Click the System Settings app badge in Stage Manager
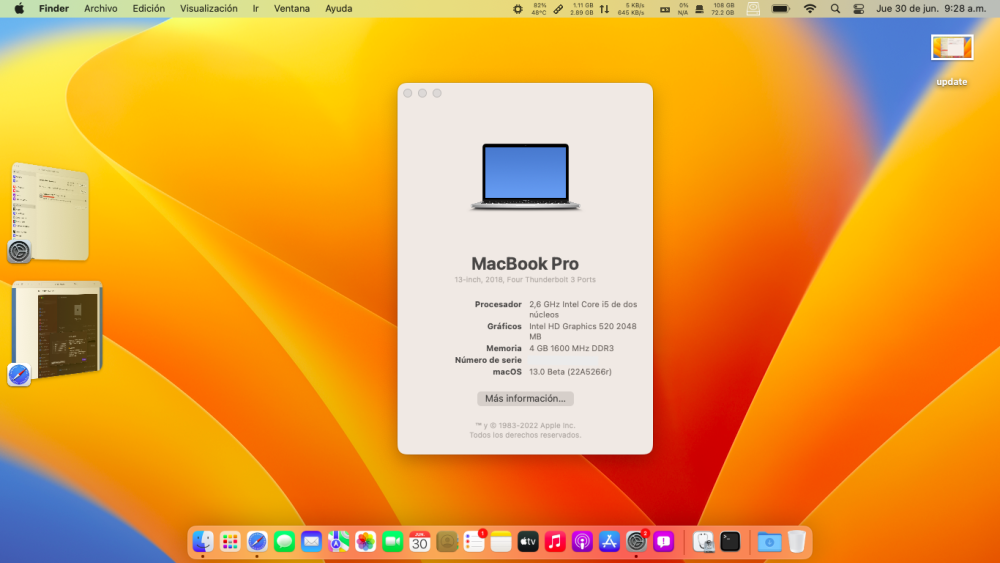This screenshot has width=1000, height=563. (x=19, y=251)
